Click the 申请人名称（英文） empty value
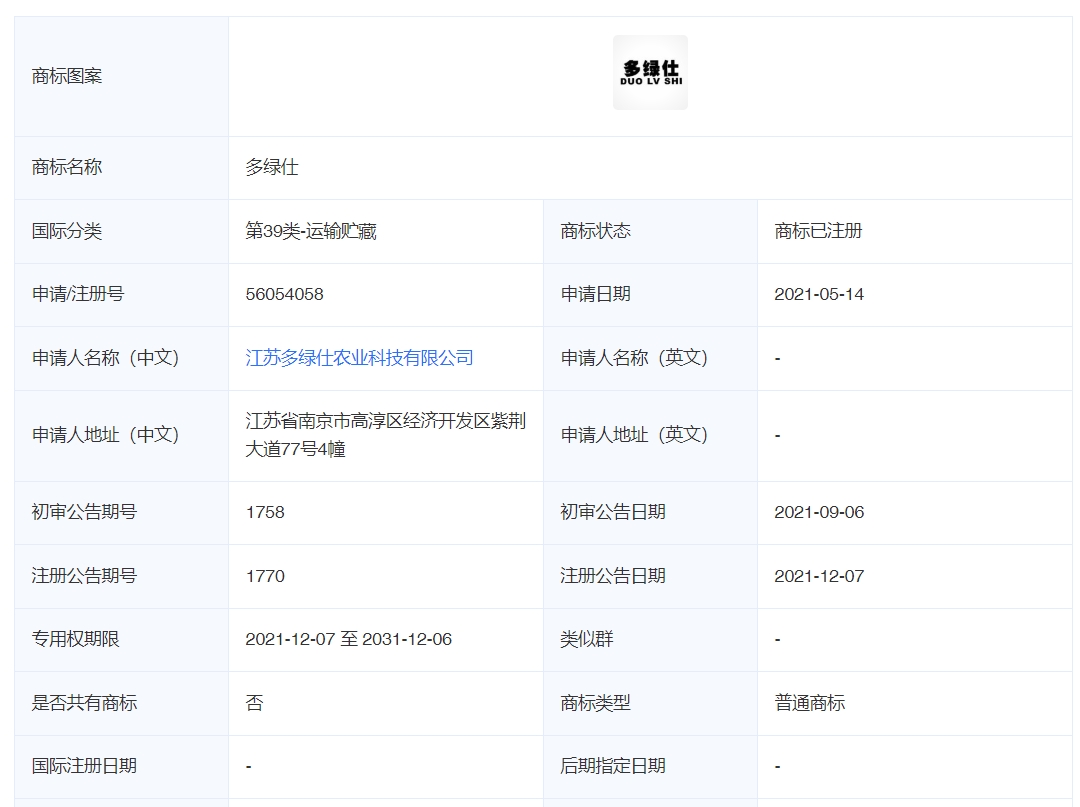The height and width of the screenshot is (807, 1080). click(x=777, y=358)
